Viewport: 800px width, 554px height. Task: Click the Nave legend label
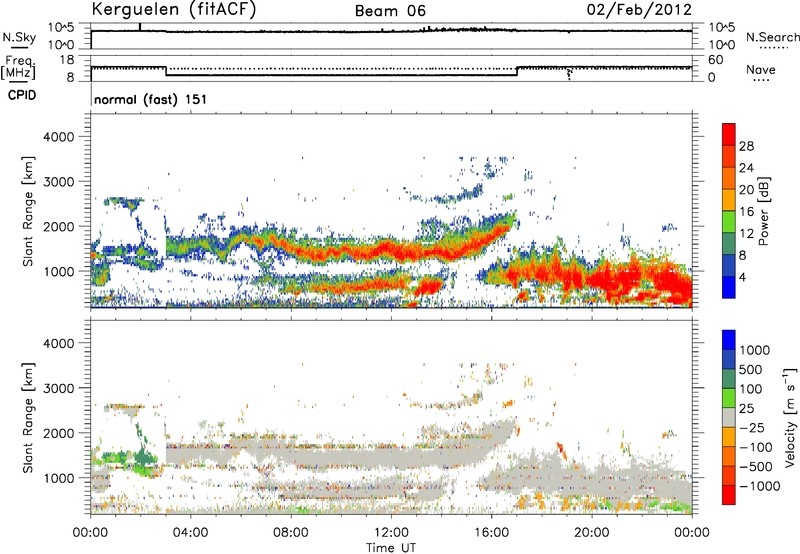[x=761, y=69]
